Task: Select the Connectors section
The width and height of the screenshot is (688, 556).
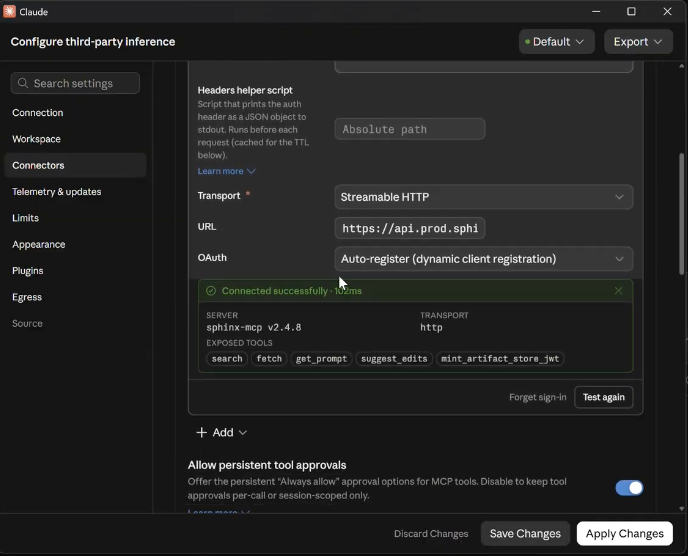Action: click(x=75, y=165)
